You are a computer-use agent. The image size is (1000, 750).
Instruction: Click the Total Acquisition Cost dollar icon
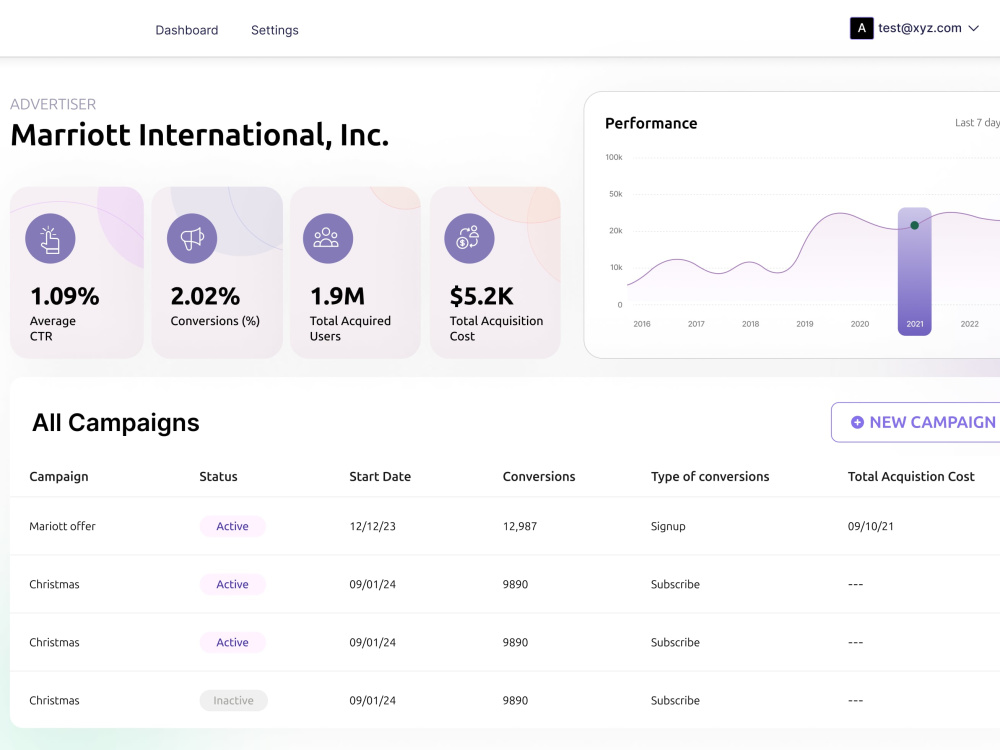[x=469, y=239]
